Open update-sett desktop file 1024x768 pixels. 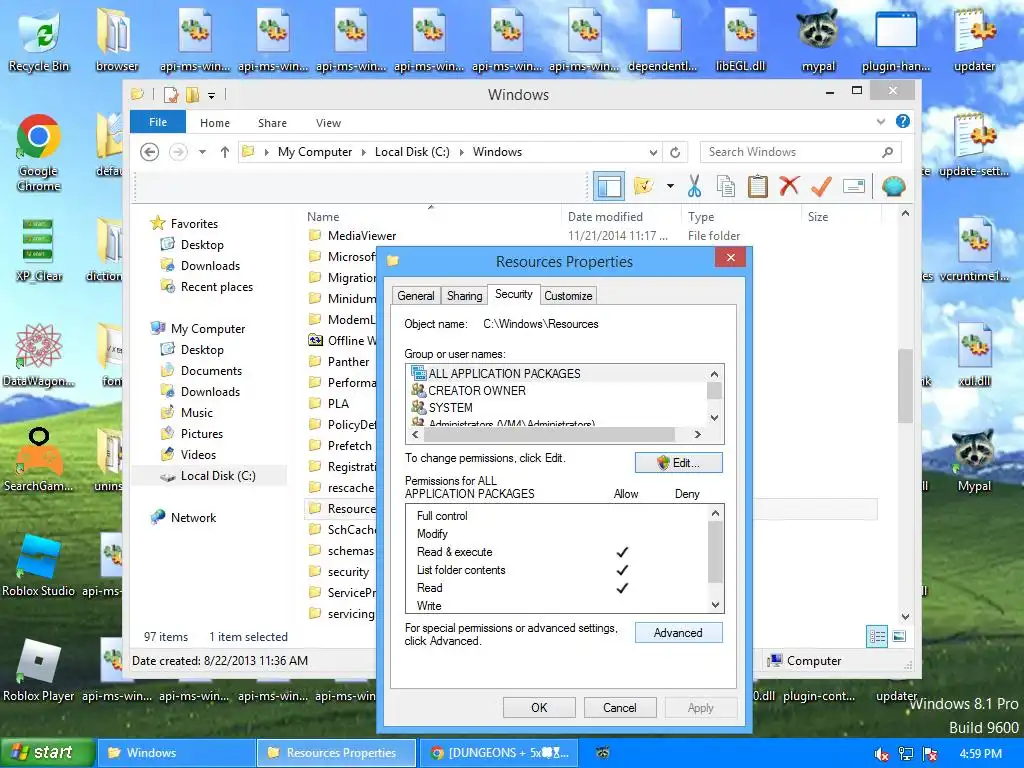(974, 145)
